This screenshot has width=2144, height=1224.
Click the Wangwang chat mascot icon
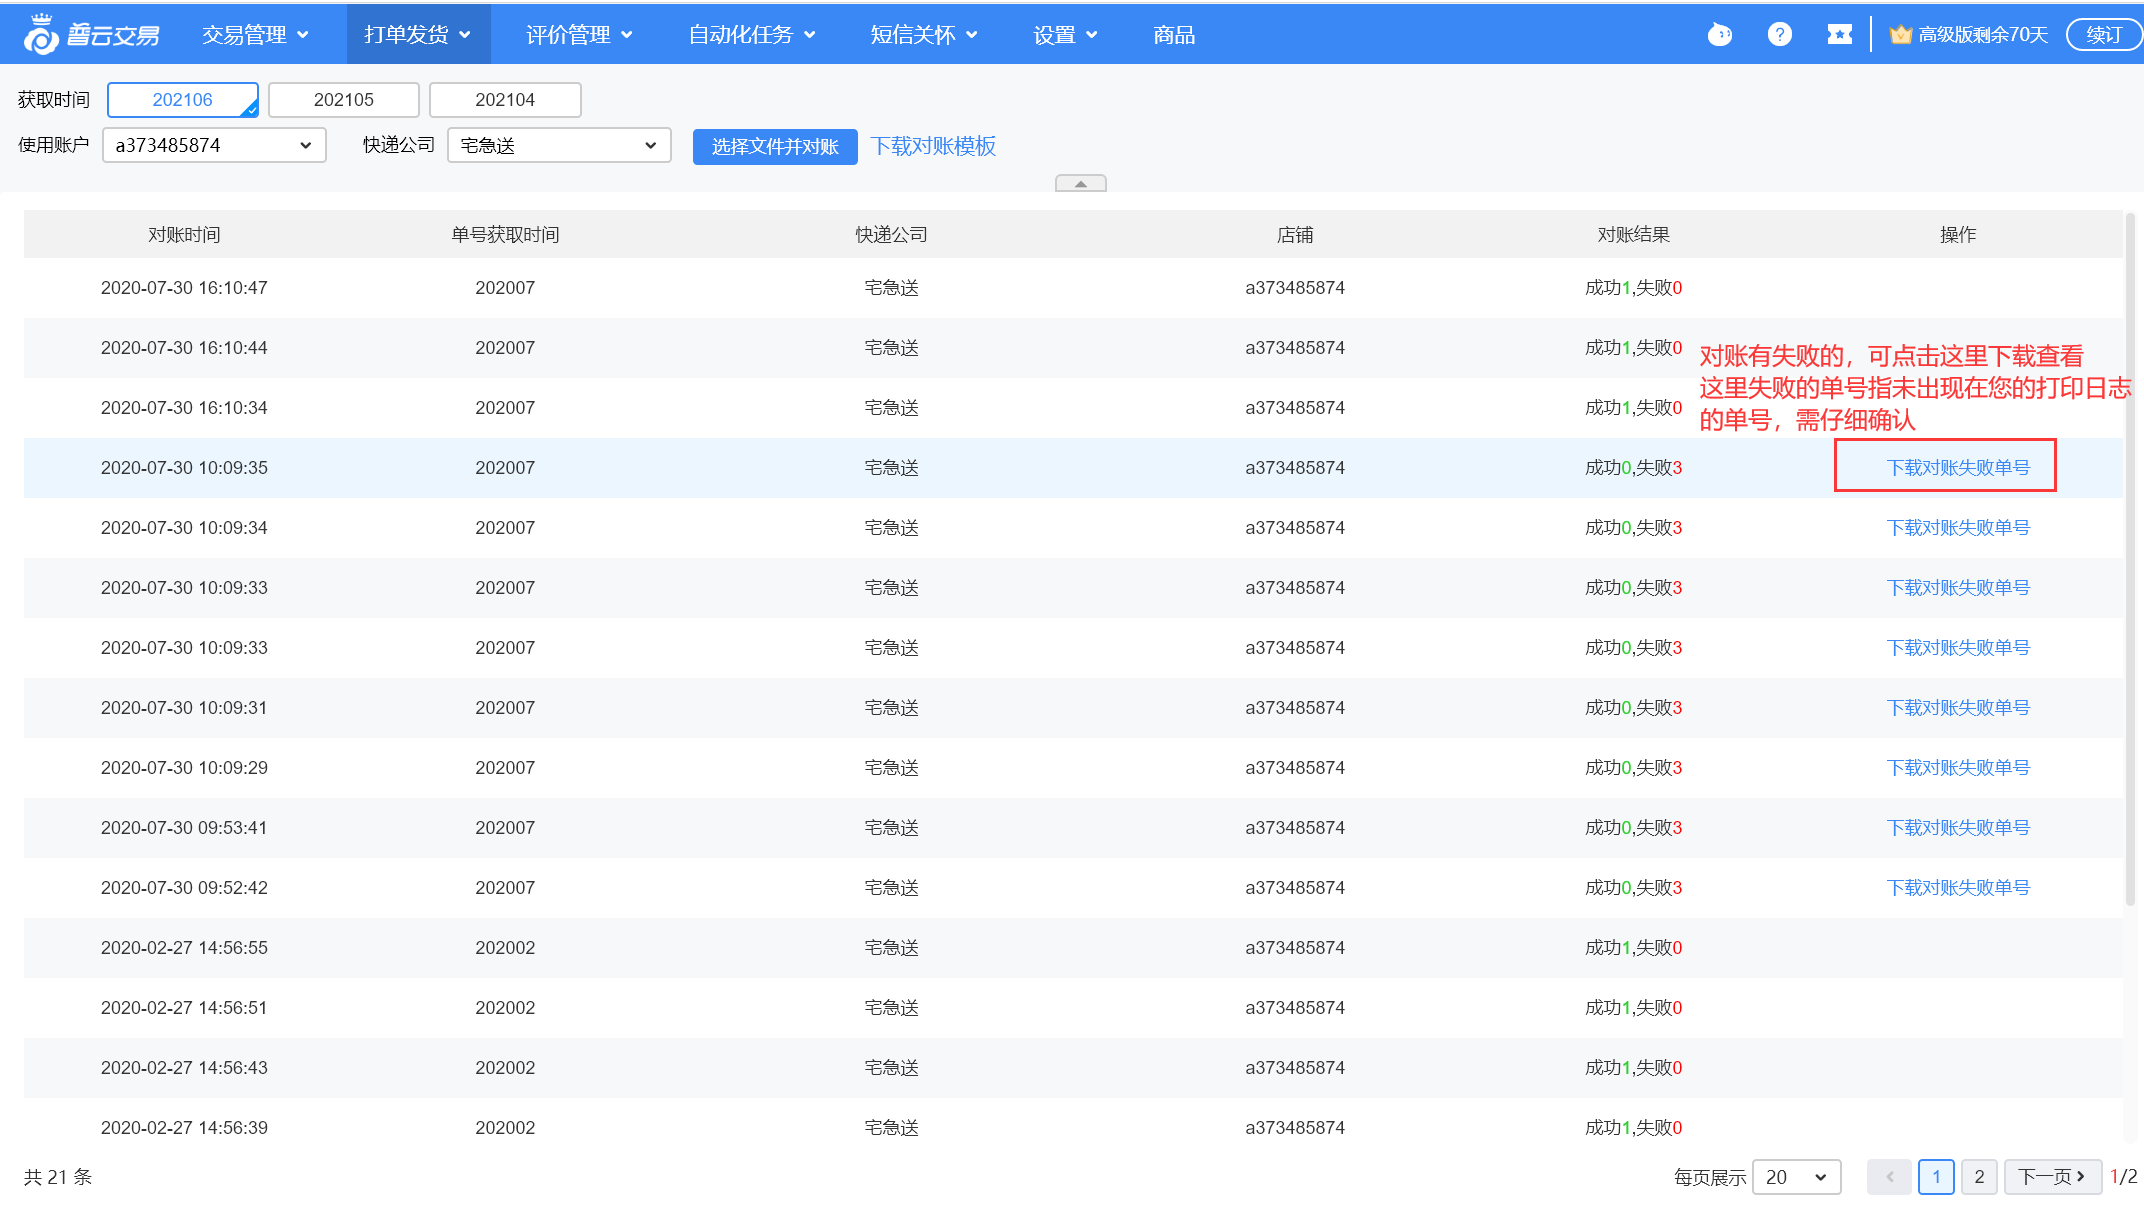(1719, 35)
